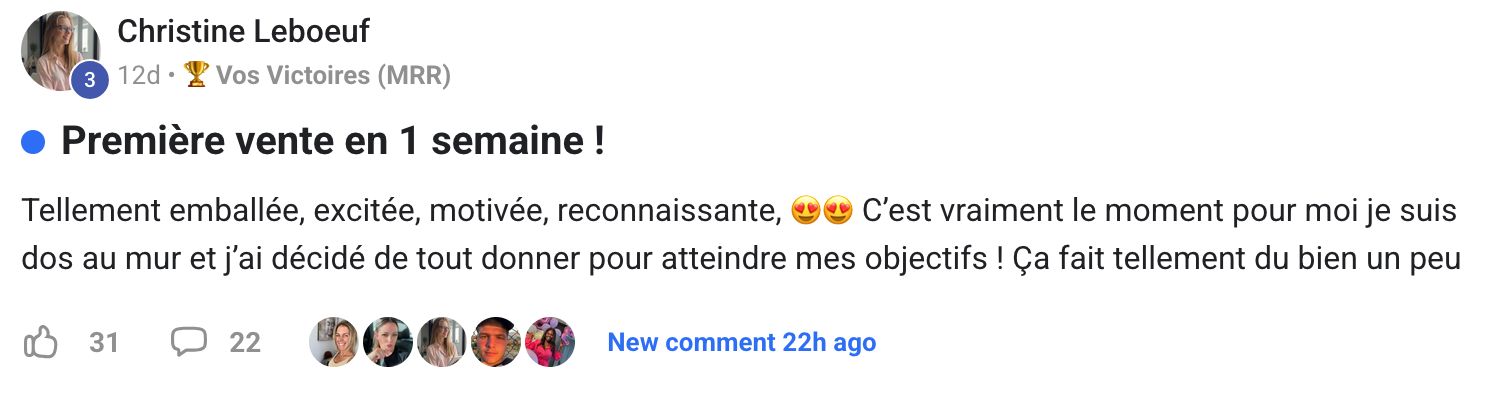Click the 31 likes count
1490x408 pixels.
[x=104, y=343]
